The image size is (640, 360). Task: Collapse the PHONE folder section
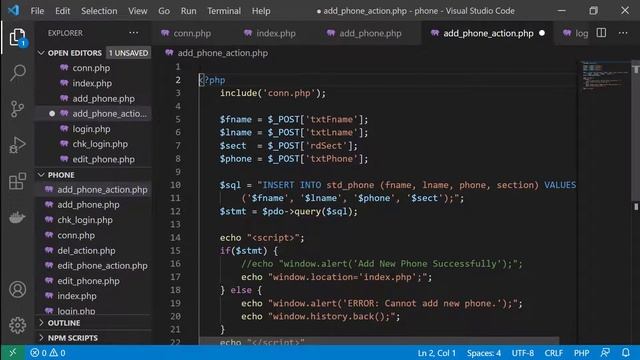click(41, 175)
